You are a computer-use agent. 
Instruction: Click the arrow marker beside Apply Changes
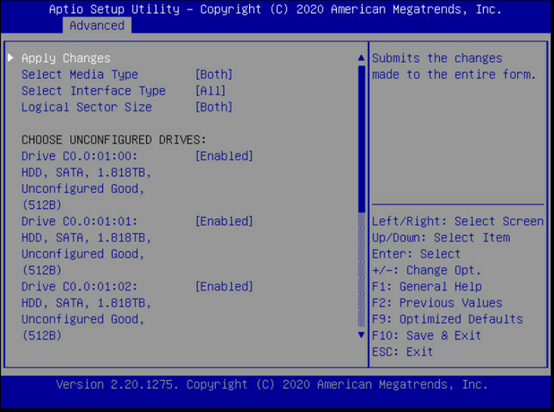[x=11, y=58]
